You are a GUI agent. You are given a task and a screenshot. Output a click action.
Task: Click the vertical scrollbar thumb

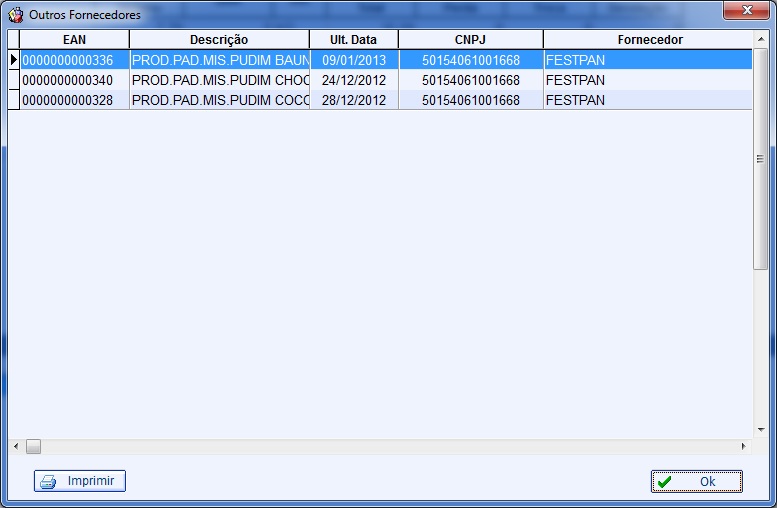[761, 159]
